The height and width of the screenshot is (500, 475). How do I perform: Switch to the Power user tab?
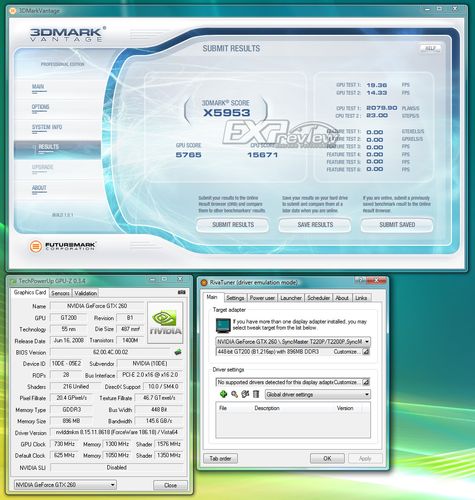pyautogui.click(x=262, y=298)
